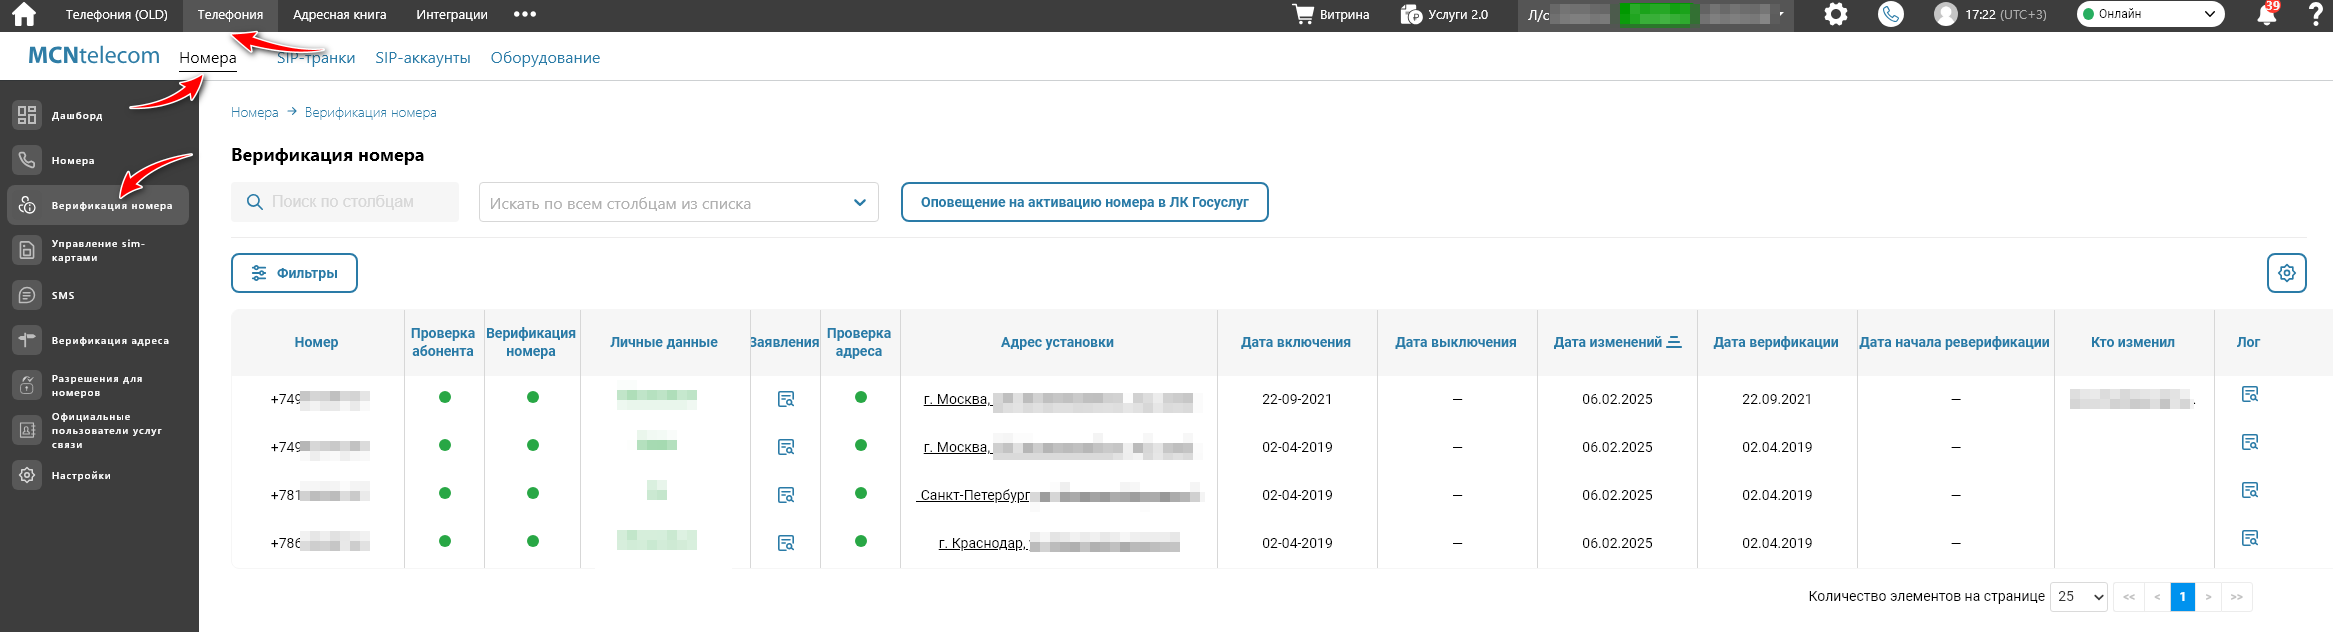This screenshot has height=632, width=2333.
Task: Open Адресная книга menu
Action: pyautogui.click(x=340, y=15)
